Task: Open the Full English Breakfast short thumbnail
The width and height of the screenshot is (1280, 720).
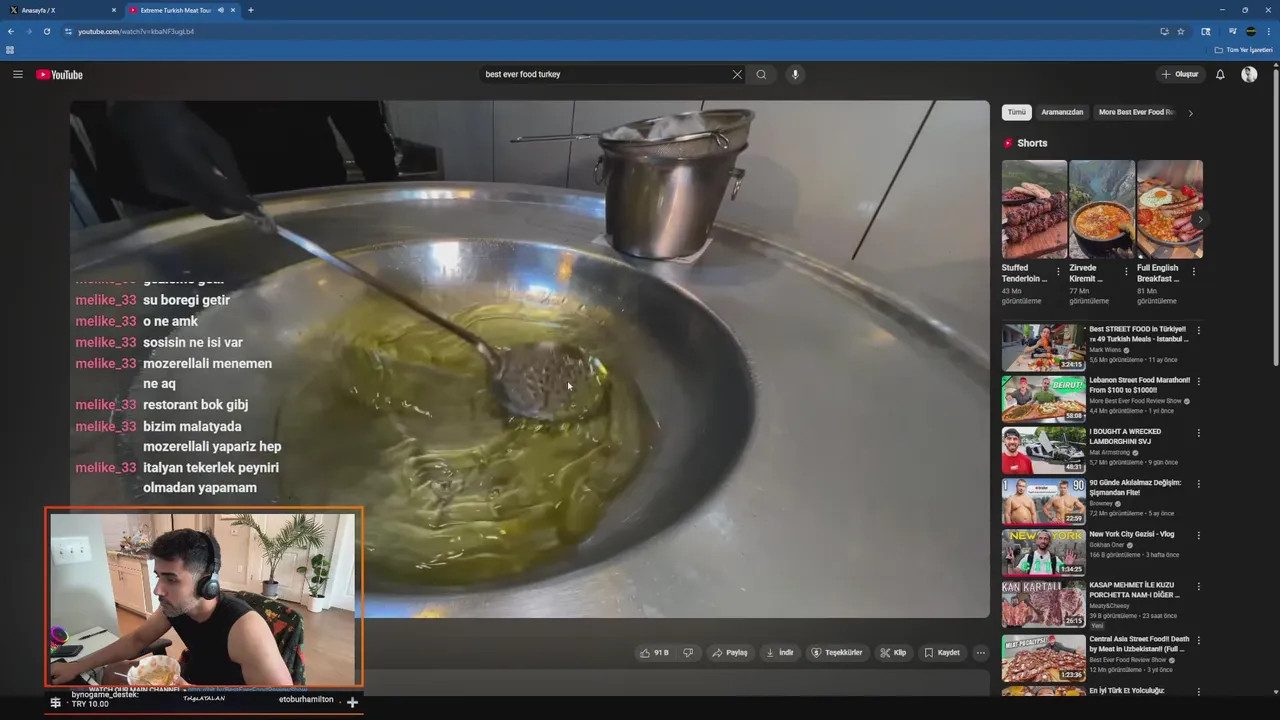Action: click(1169, 209)
